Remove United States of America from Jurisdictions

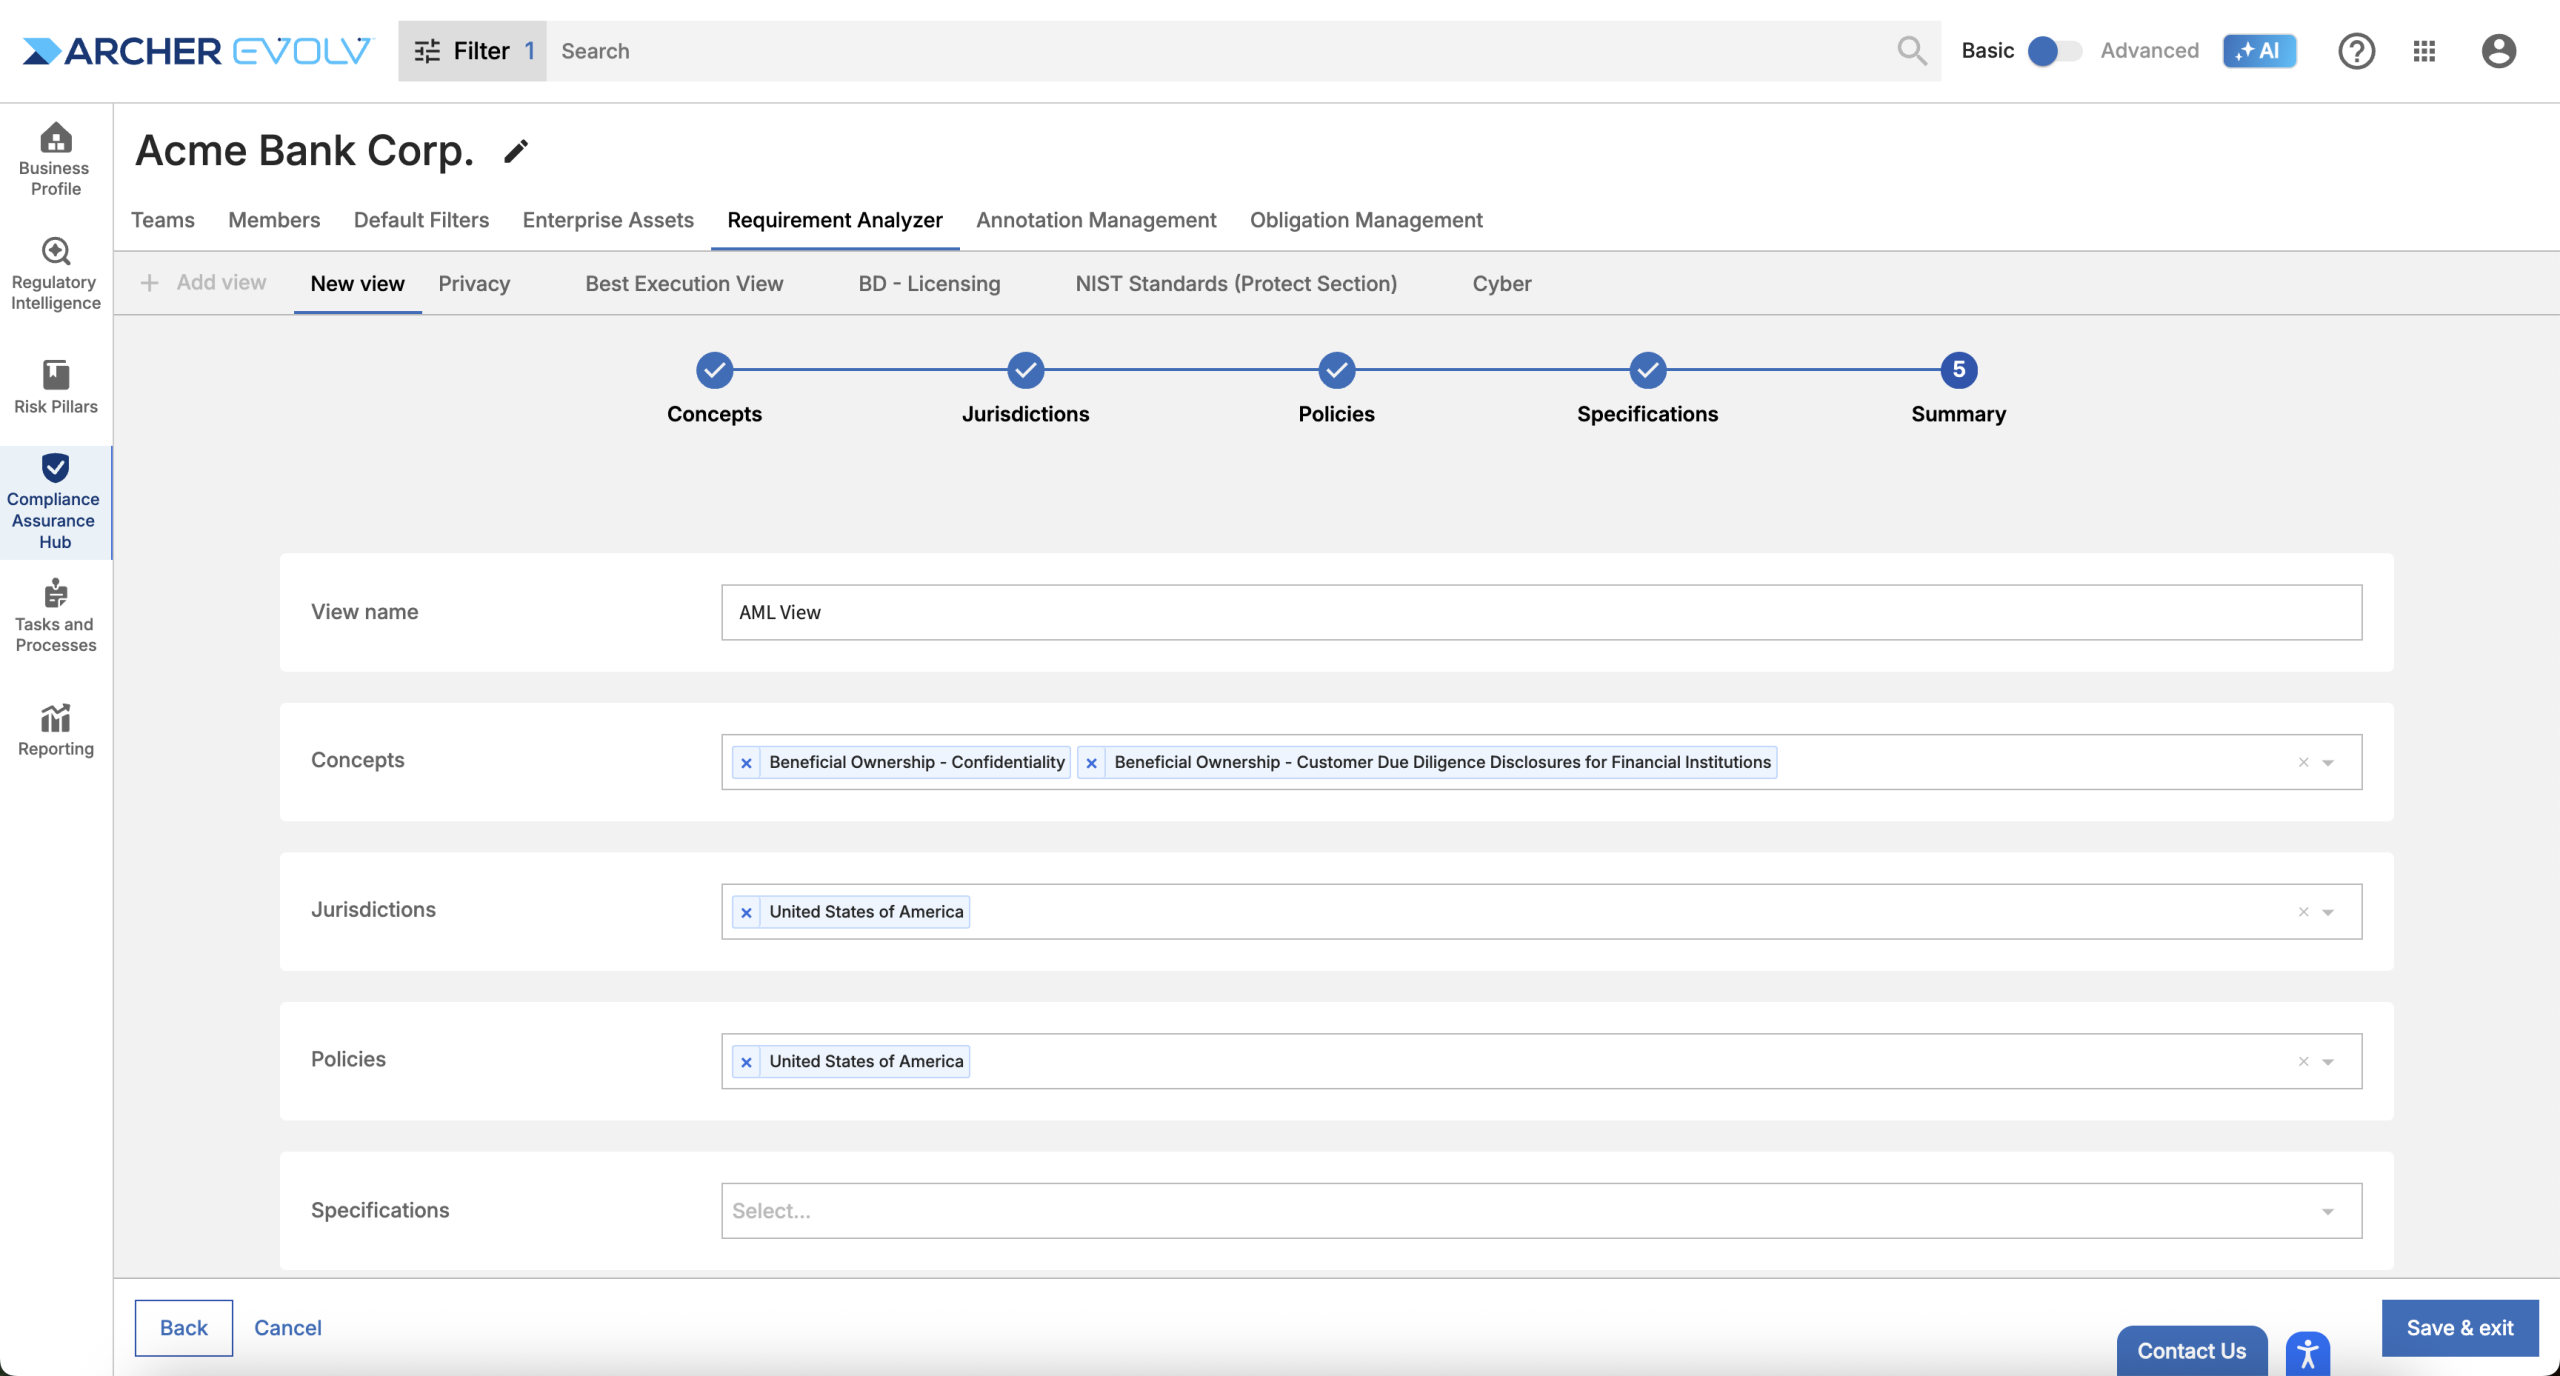[746, 912]
